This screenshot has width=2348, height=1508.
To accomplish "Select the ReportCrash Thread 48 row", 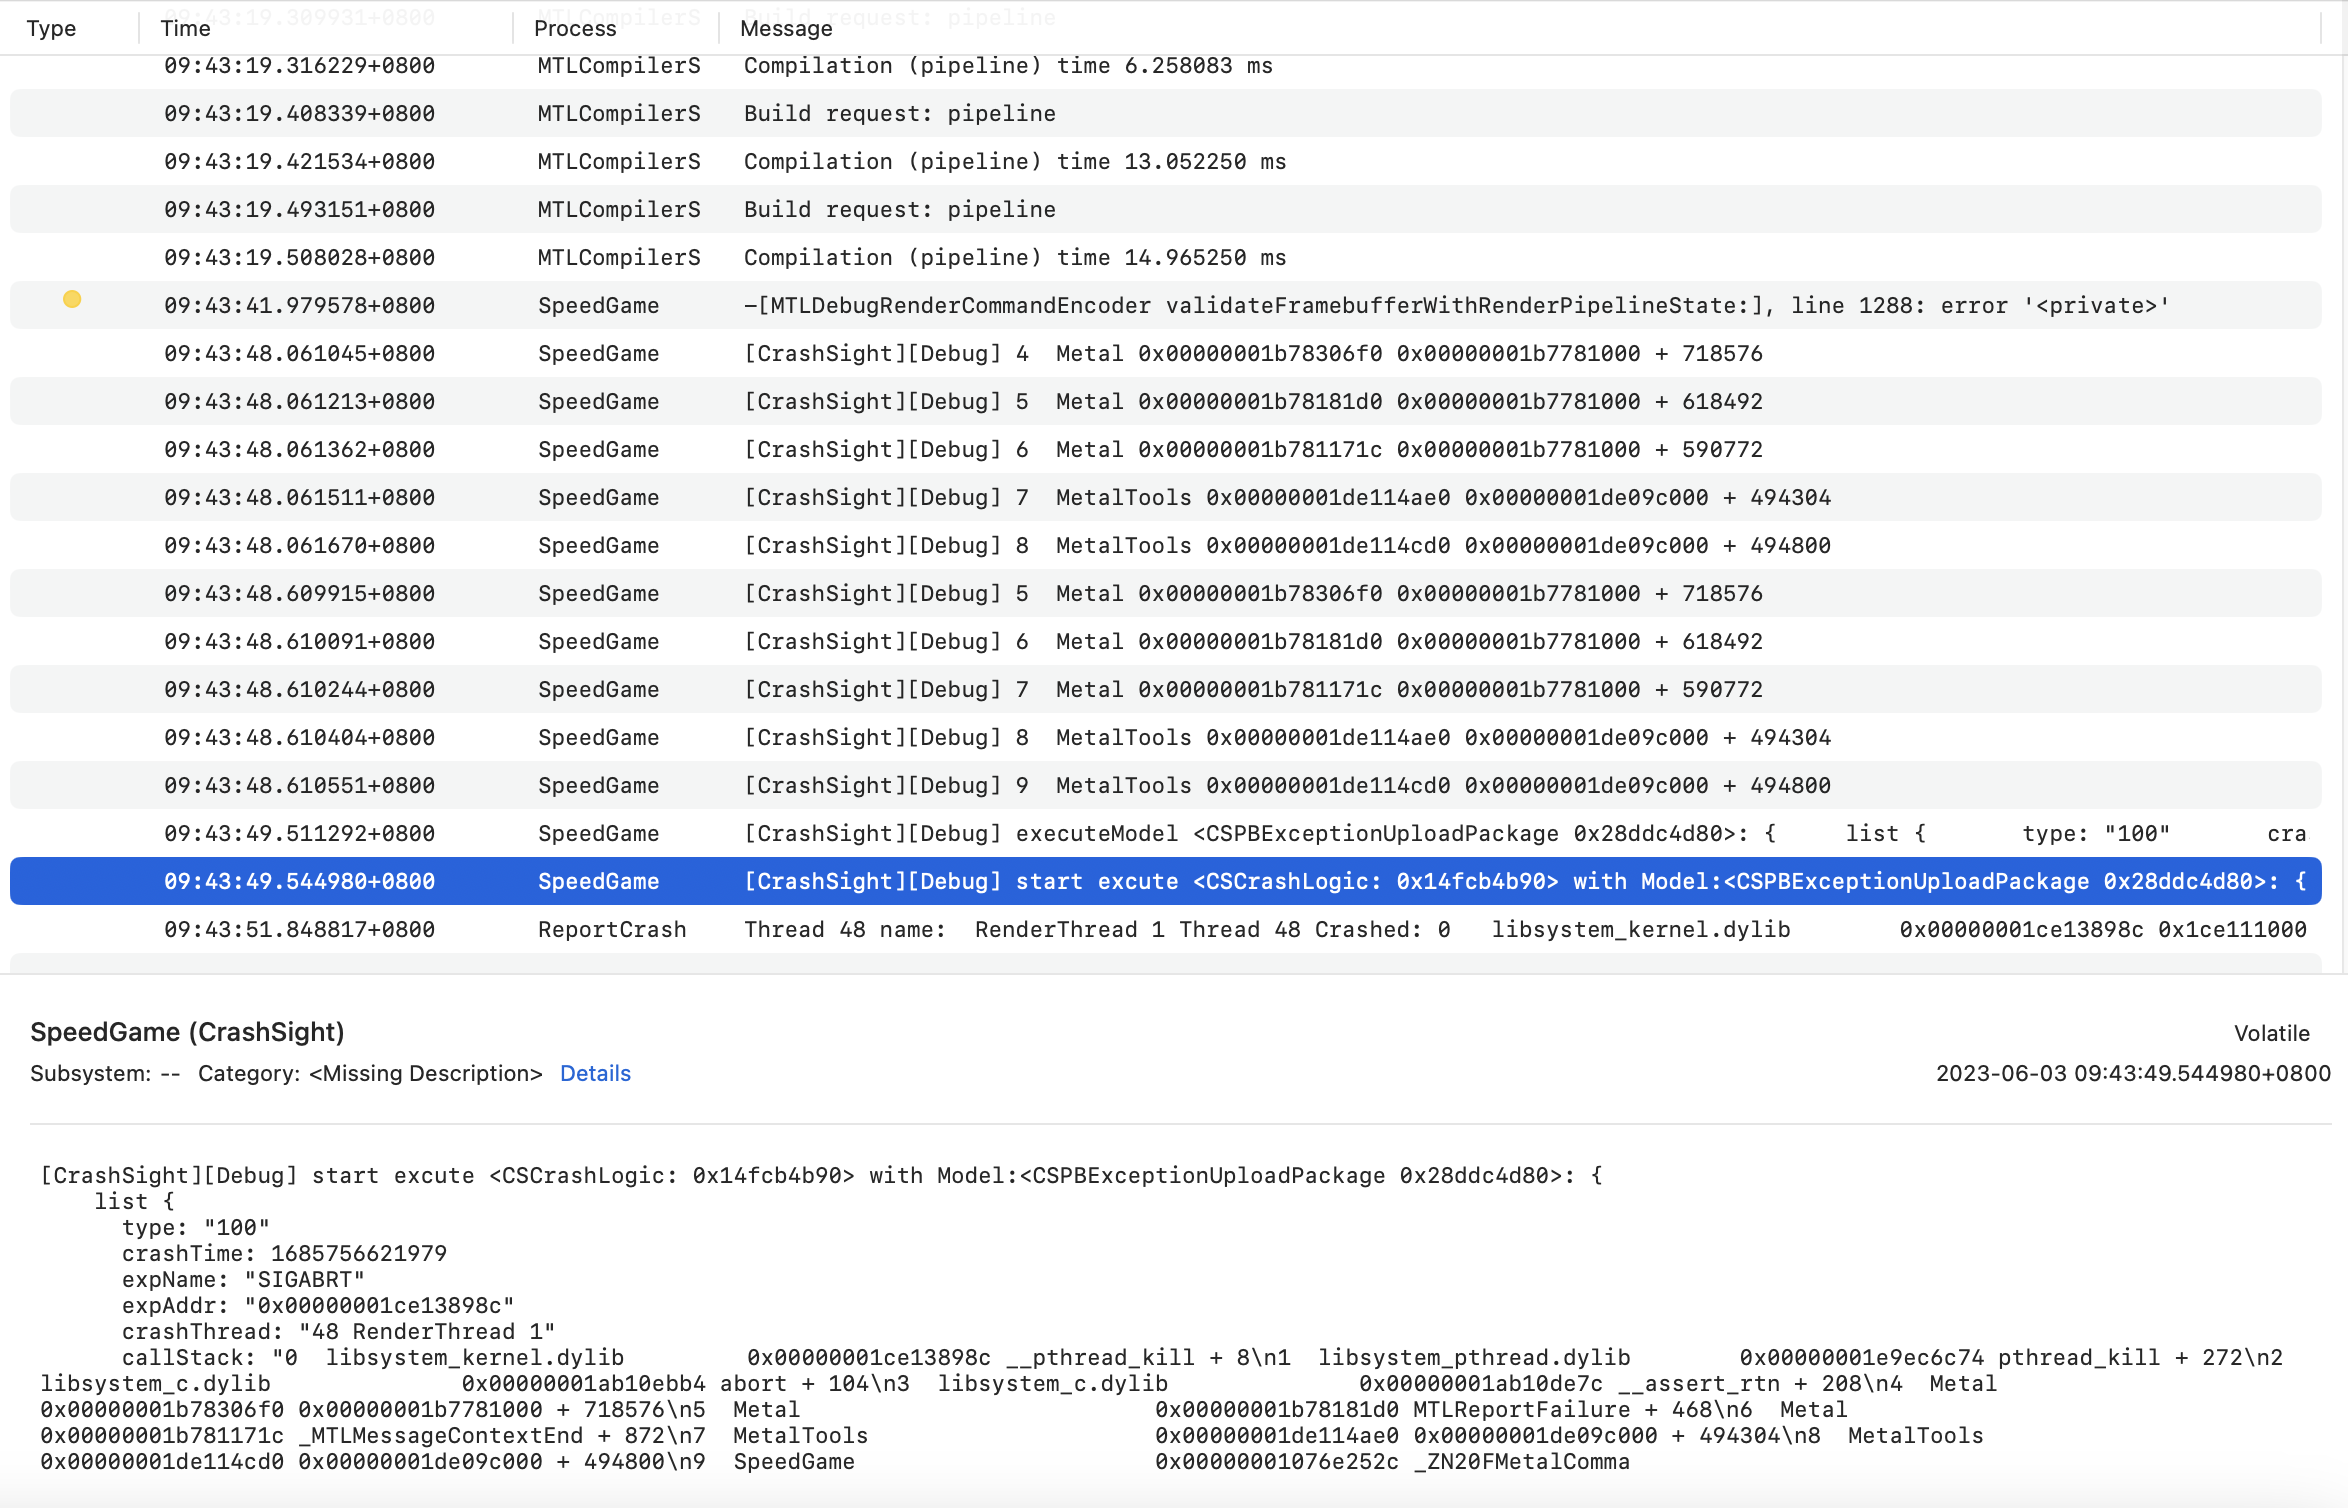I will (1165, 929).
